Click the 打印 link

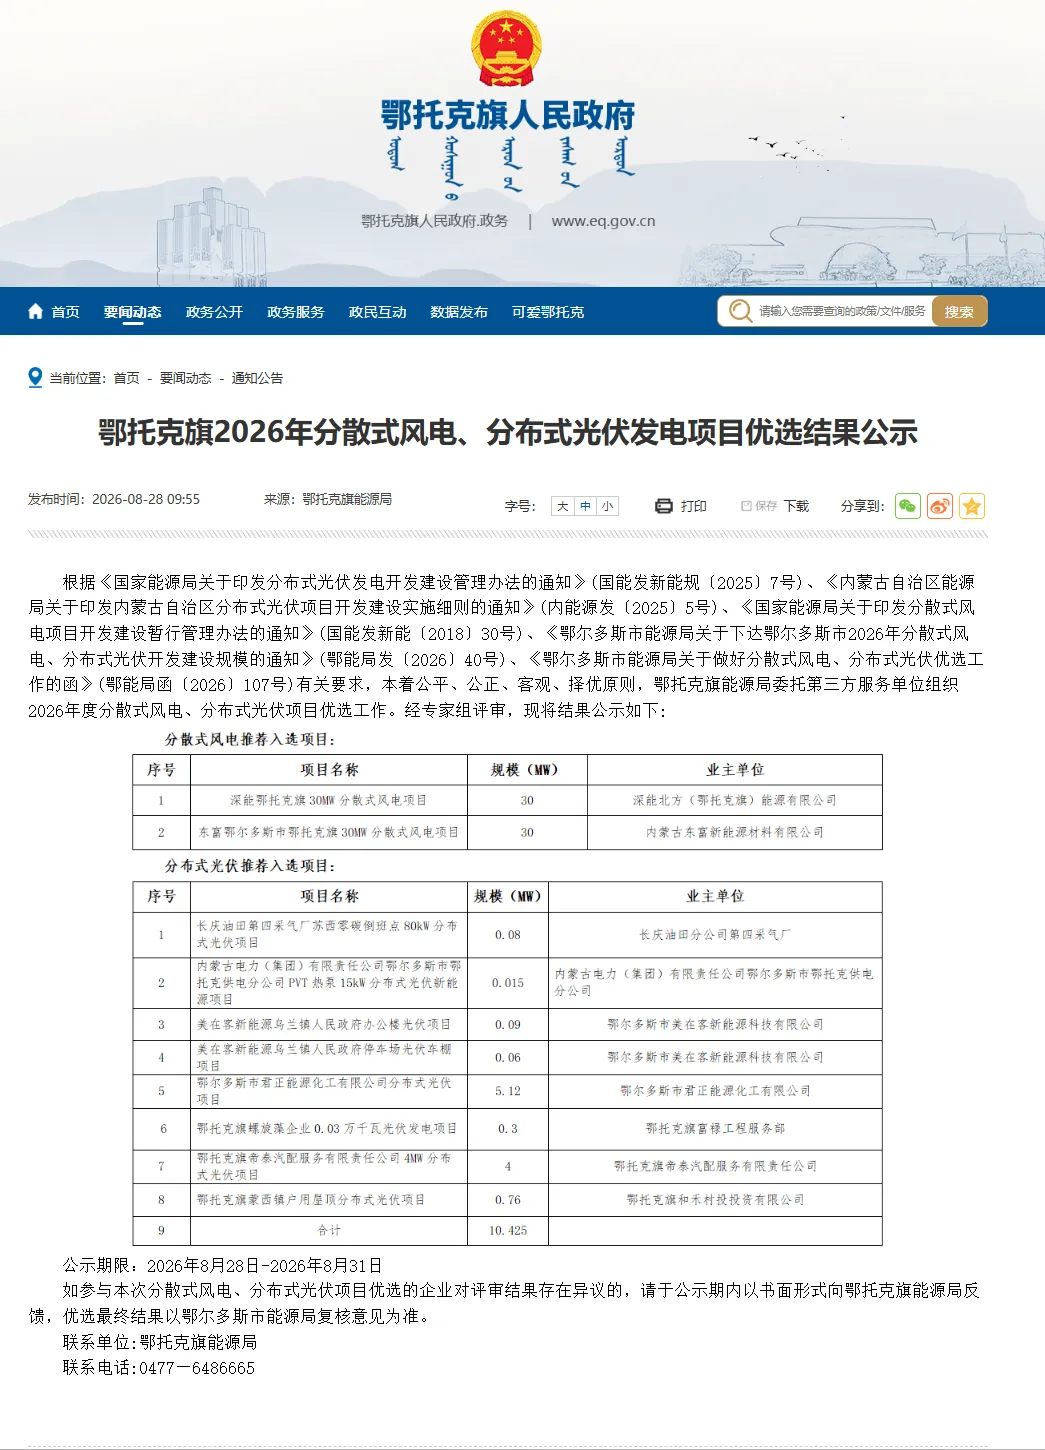pos(694,506)
